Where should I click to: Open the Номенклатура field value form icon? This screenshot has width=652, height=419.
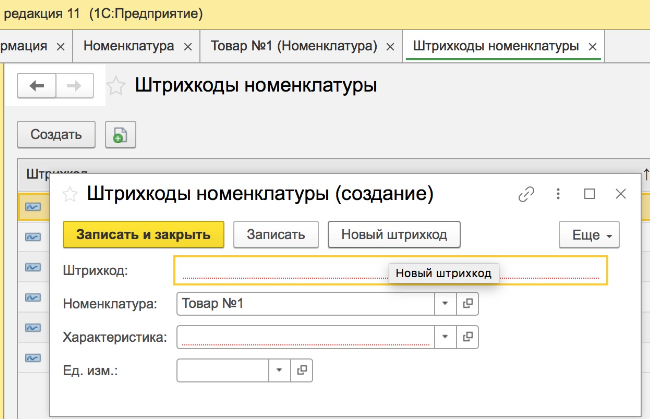coord(467,303)
